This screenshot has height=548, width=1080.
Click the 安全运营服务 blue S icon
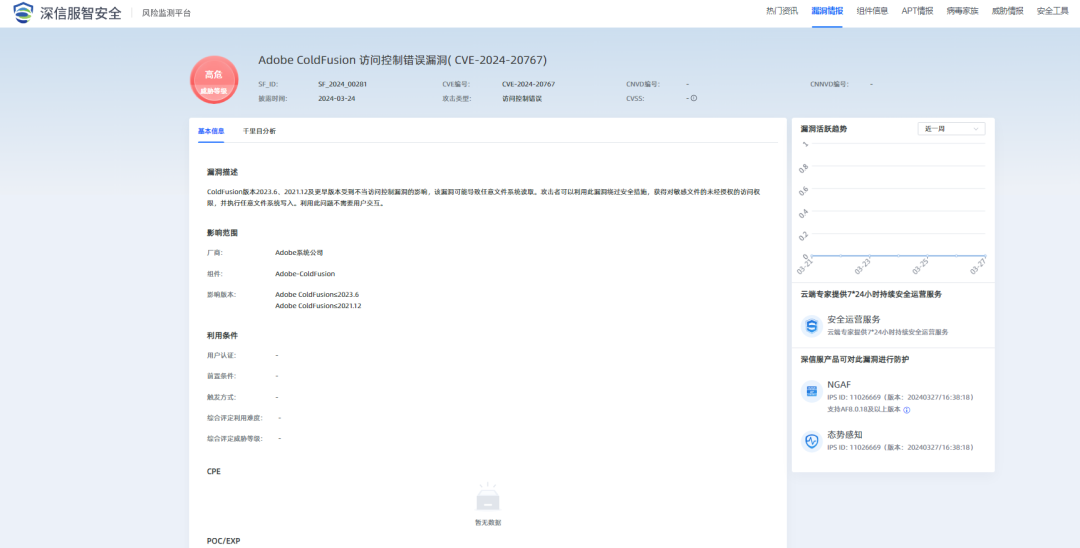[x=812, y=326]
